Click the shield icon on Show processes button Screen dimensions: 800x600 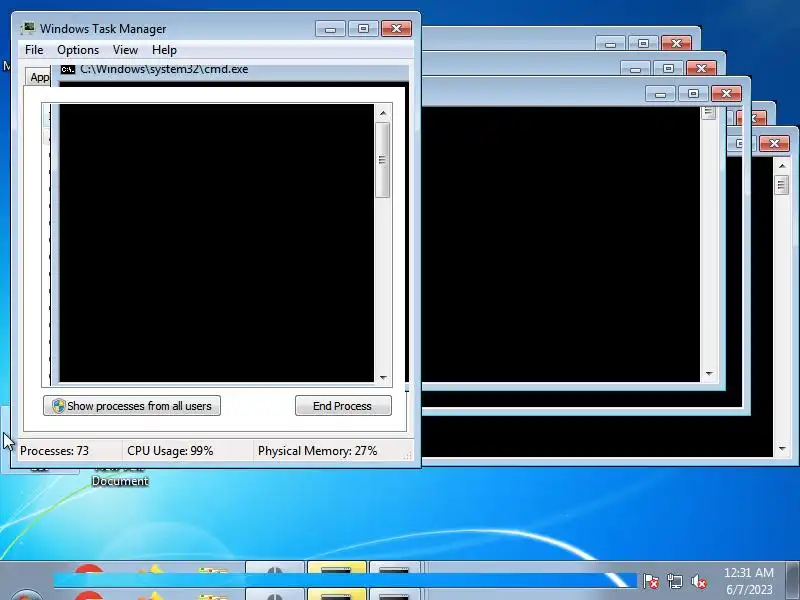pyautogui.click(x=59, y=406)
